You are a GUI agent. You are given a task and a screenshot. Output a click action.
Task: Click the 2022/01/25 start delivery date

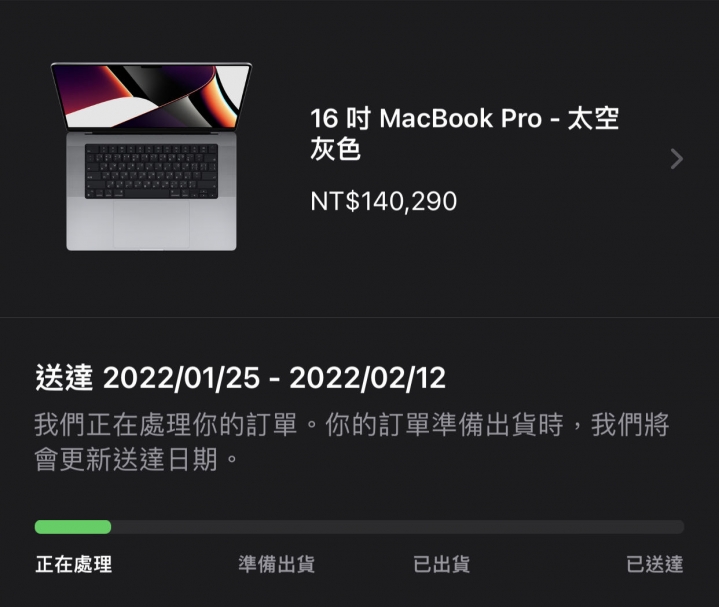click(181, 378)
